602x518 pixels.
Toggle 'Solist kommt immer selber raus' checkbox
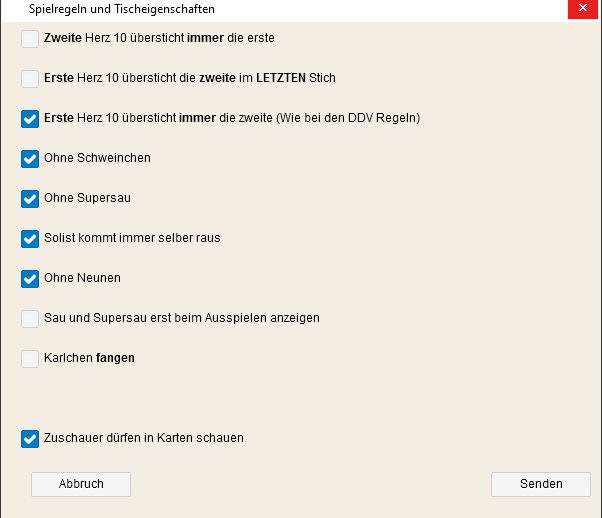click(30, 239)
